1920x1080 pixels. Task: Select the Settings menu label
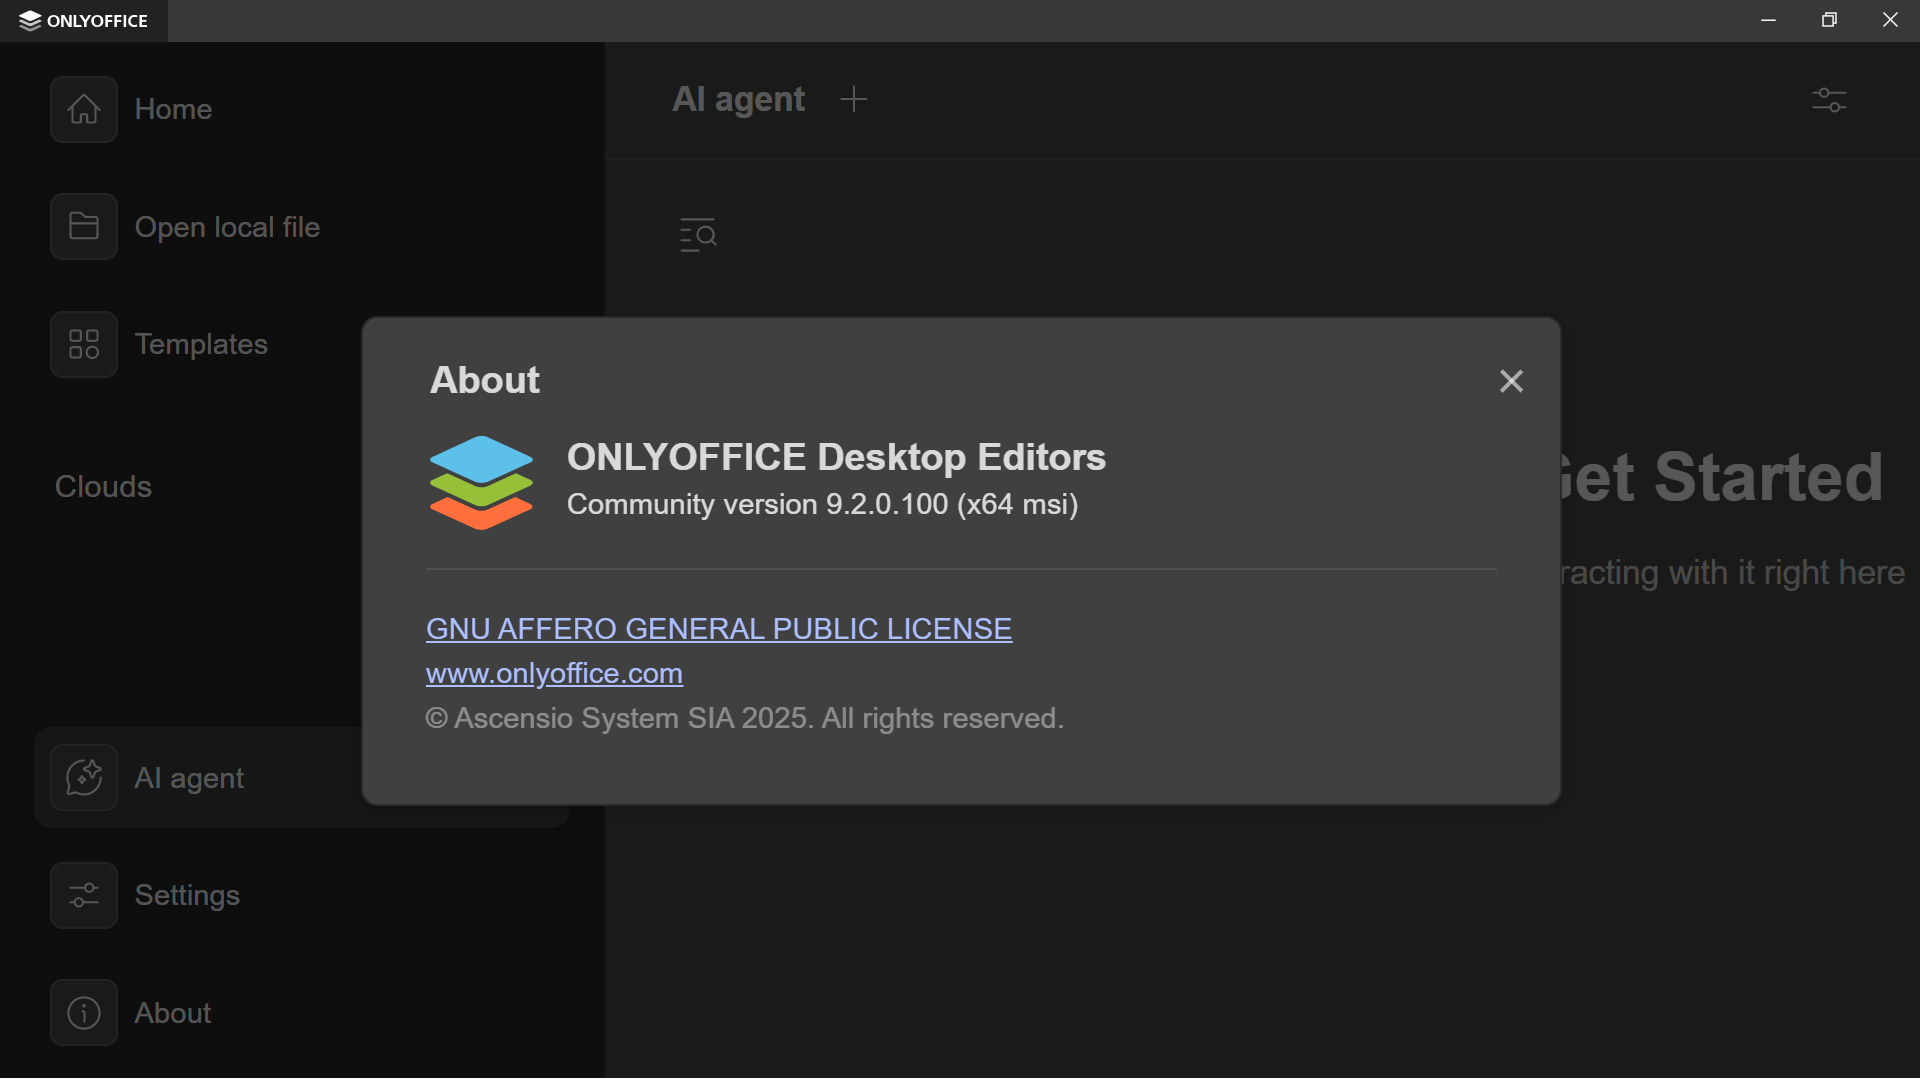point(187,895)
